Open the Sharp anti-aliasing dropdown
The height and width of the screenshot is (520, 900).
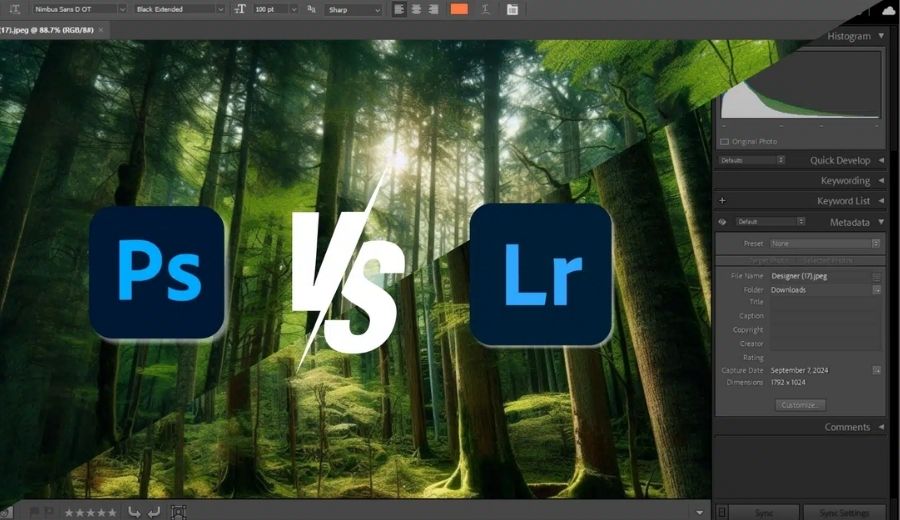pyautogui.click(x=354, y=10)
